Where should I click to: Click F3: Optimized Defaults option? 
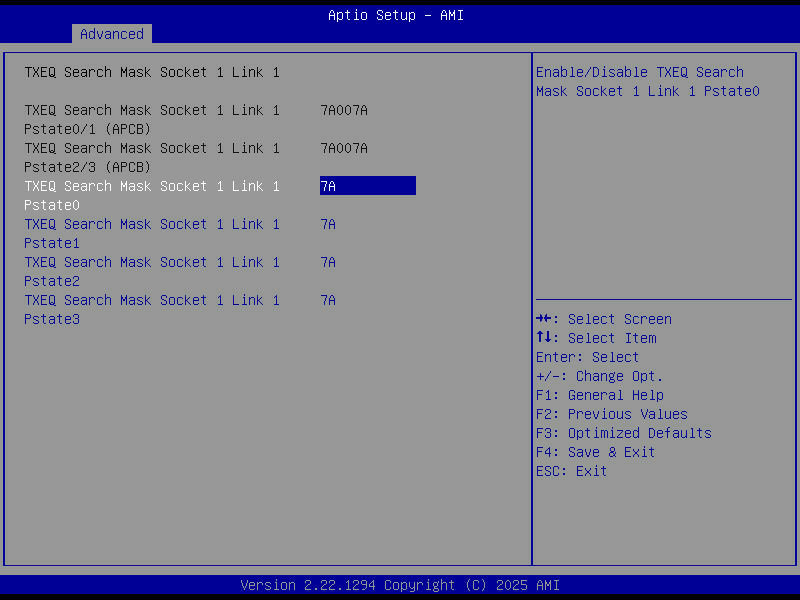pyautogui.click(x=622, y=433)
